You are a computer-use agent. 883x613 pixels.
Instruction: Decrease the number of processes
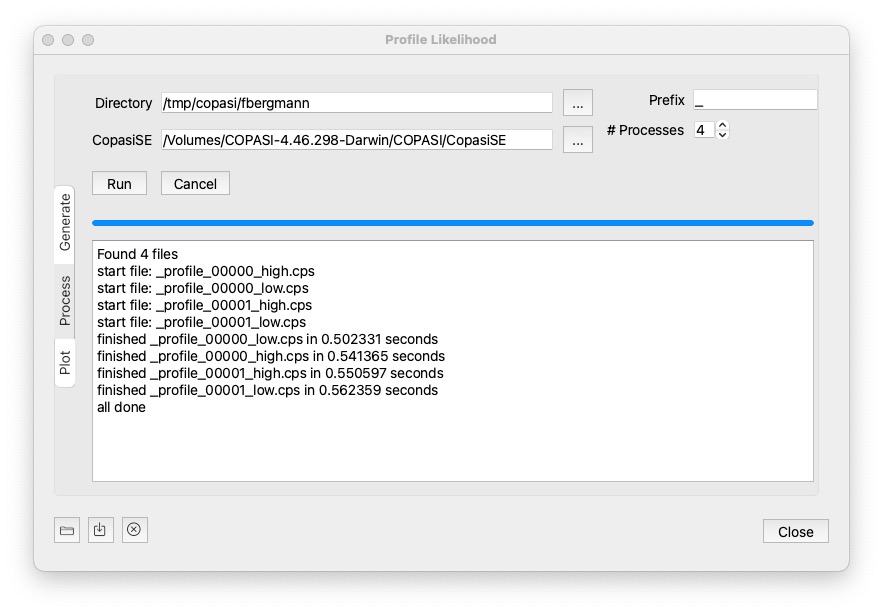[723, 135]
